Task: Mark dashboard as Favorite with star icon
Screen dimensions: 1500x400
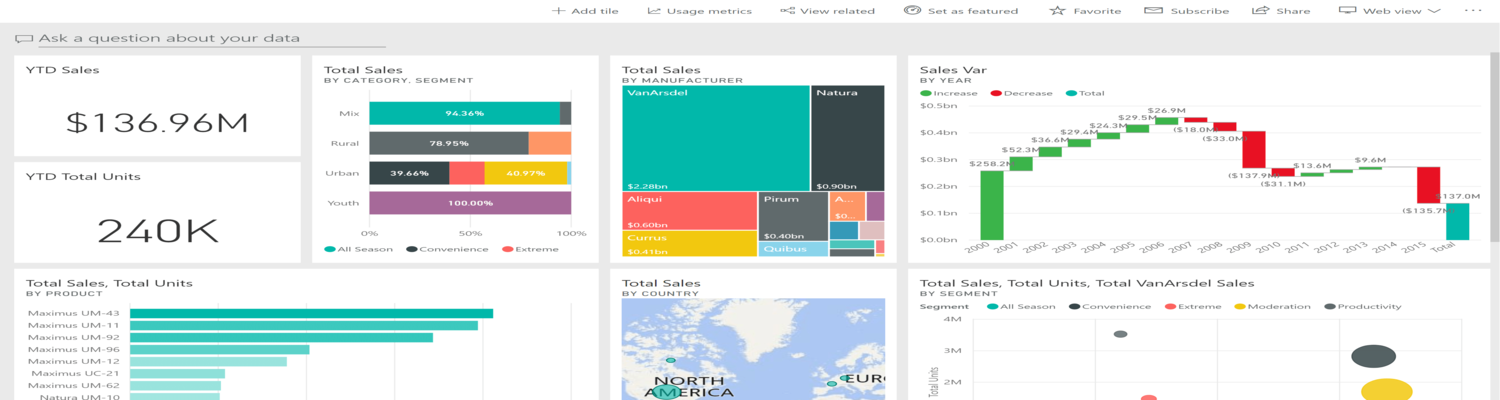Action: click(x=1057, y=11)
